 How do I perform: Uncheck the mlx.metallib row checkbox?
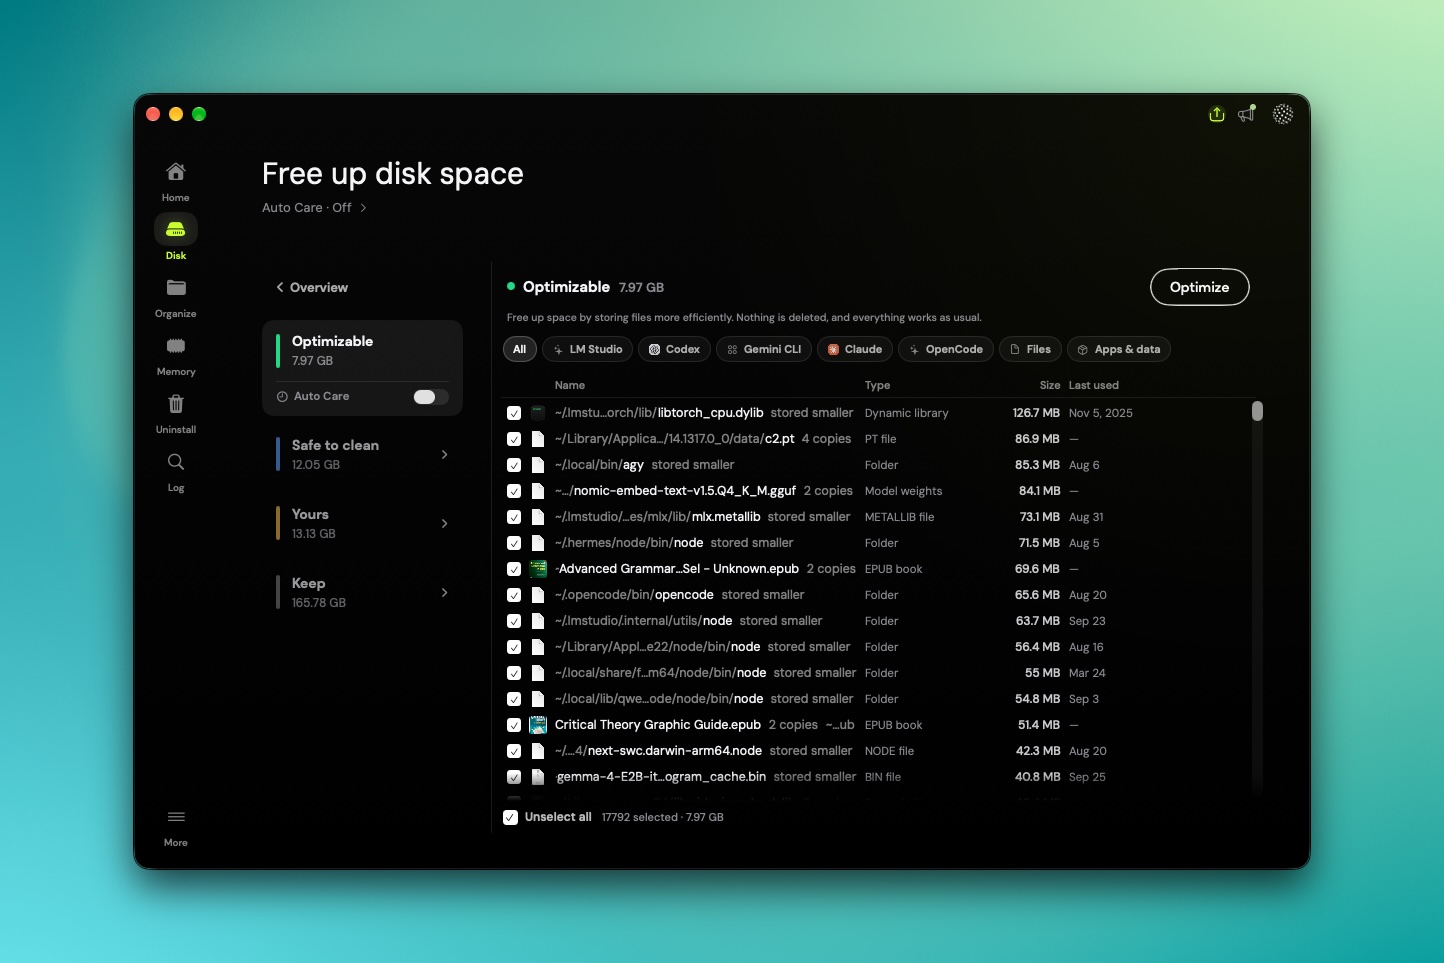(514, 517)
